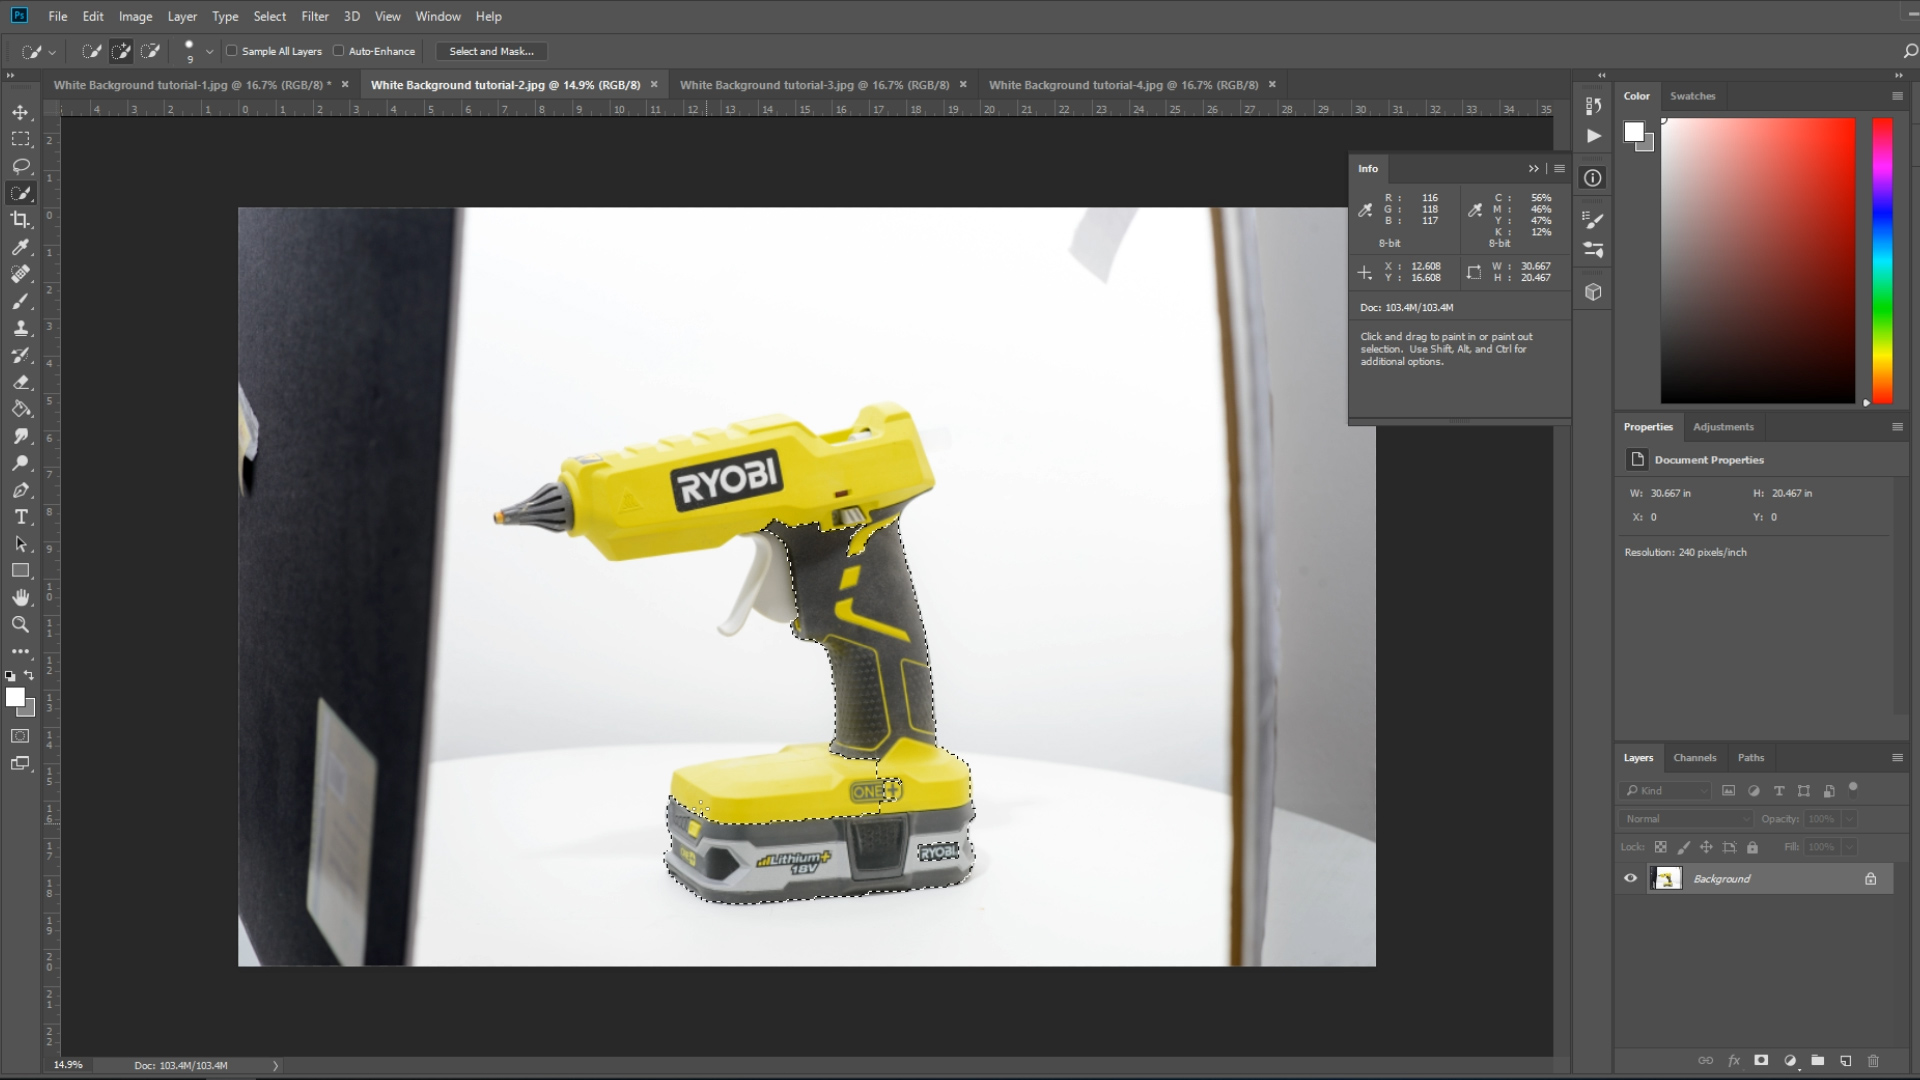Select the Zoom tool
Image resolution: width=1920 pixels, height=1080 pixels.
[x=20, y=625]
